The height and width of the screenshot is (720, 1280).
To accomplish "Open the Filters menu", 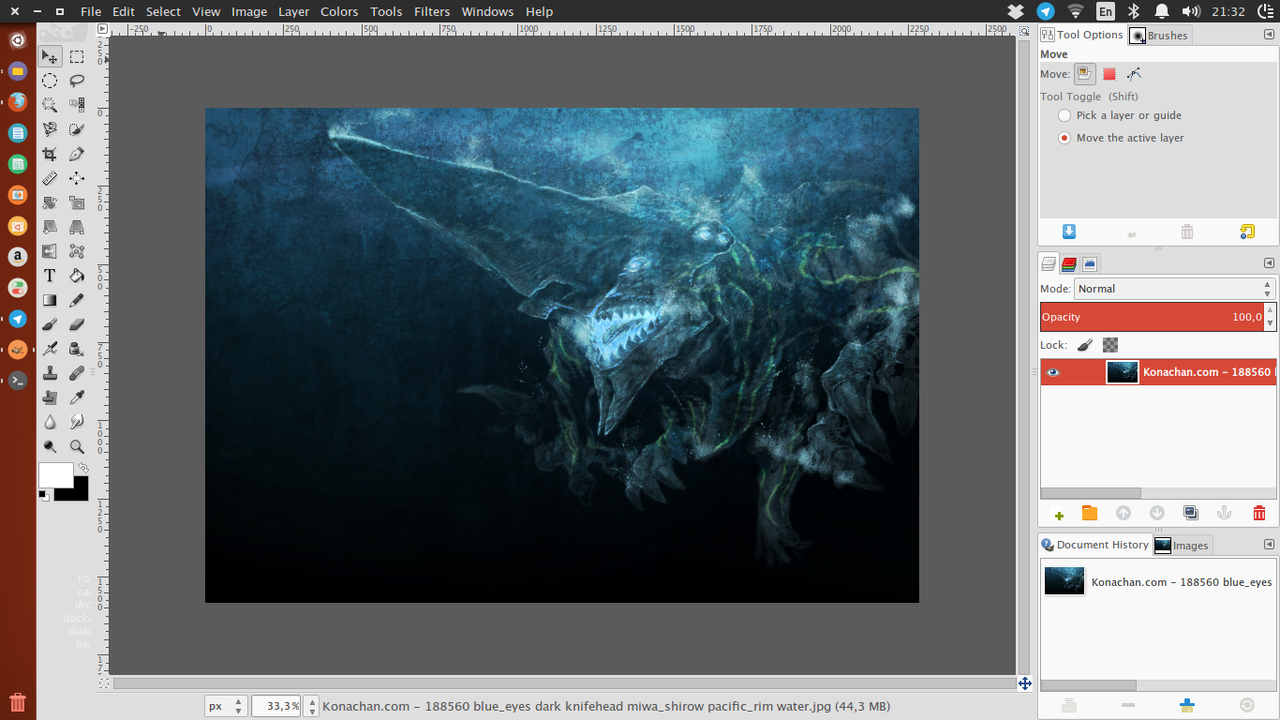I will tap(431, 11).
